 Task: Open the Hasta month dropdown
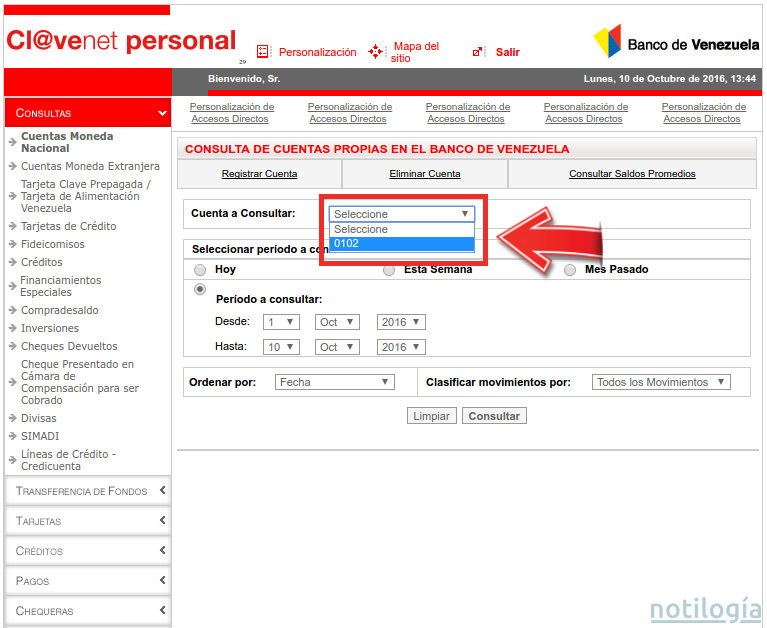tap(337, 347)
